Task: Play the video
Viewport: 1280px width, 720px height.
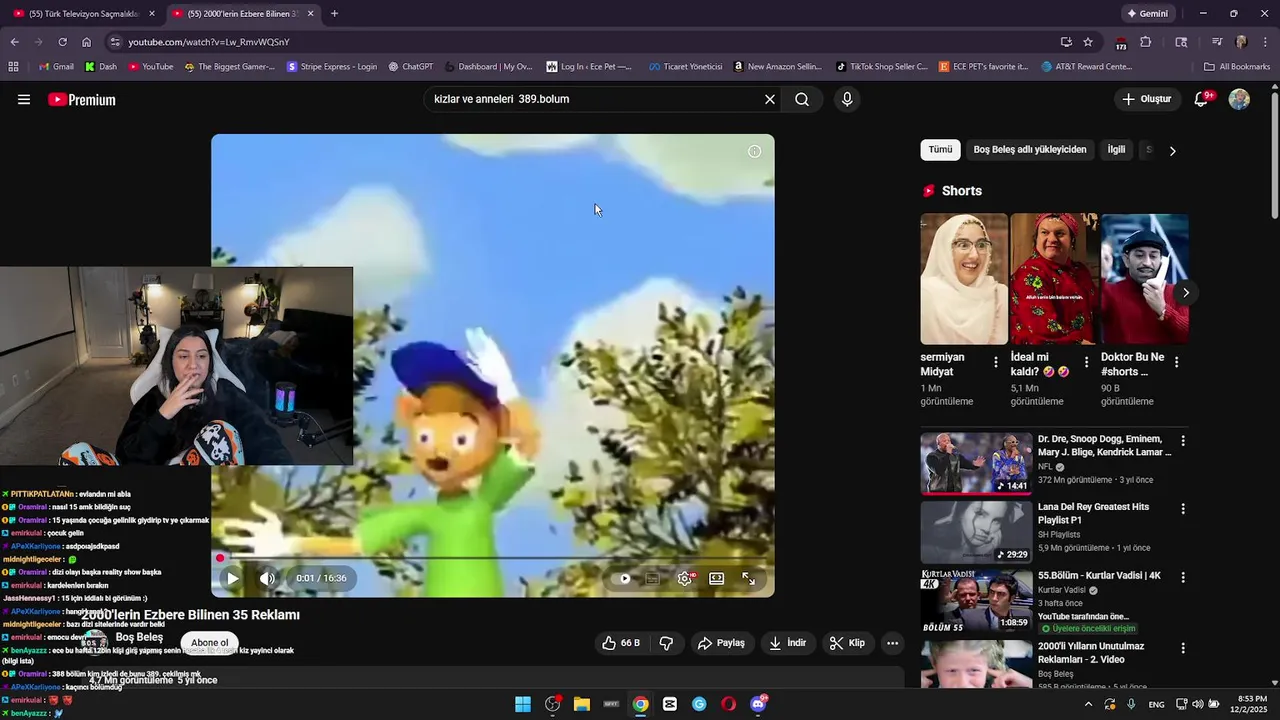Action: click(233, 578)
